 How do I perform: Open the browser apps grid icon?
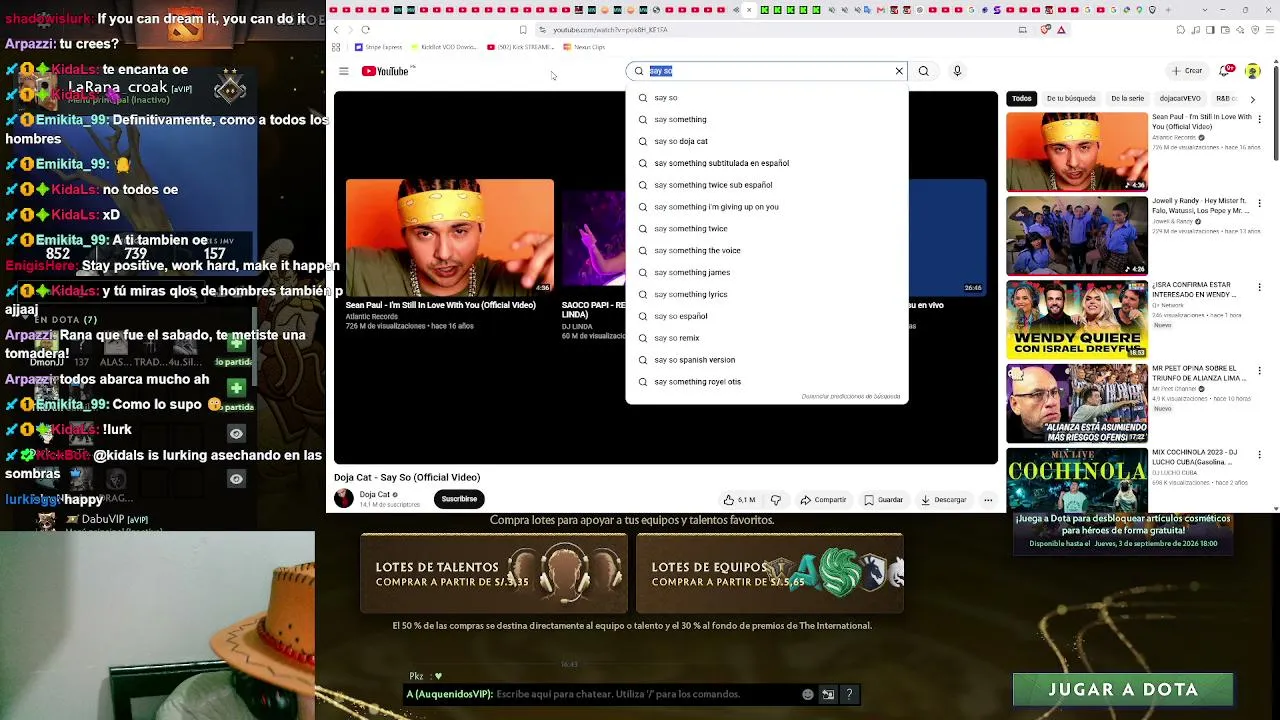336,47
